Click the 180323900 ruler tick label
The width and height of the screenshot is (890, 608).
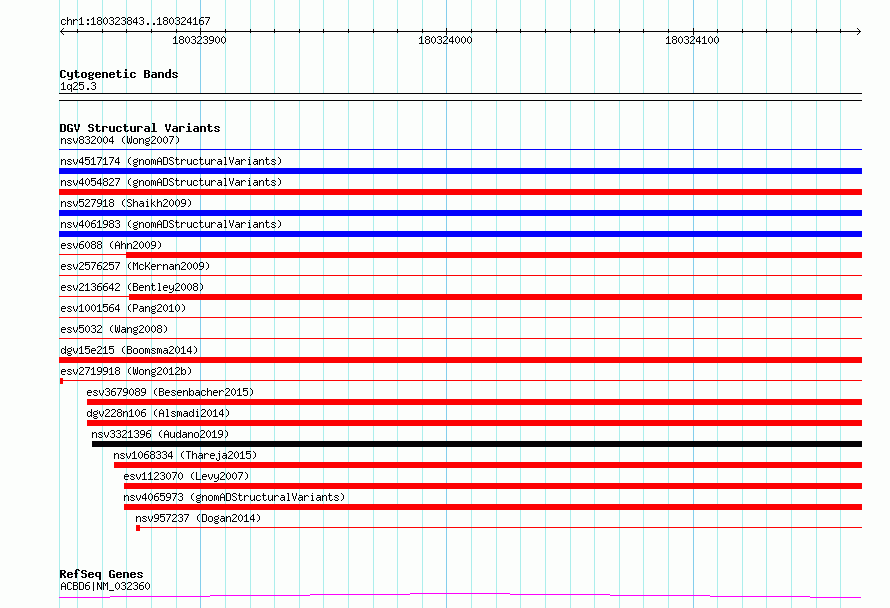199,40
